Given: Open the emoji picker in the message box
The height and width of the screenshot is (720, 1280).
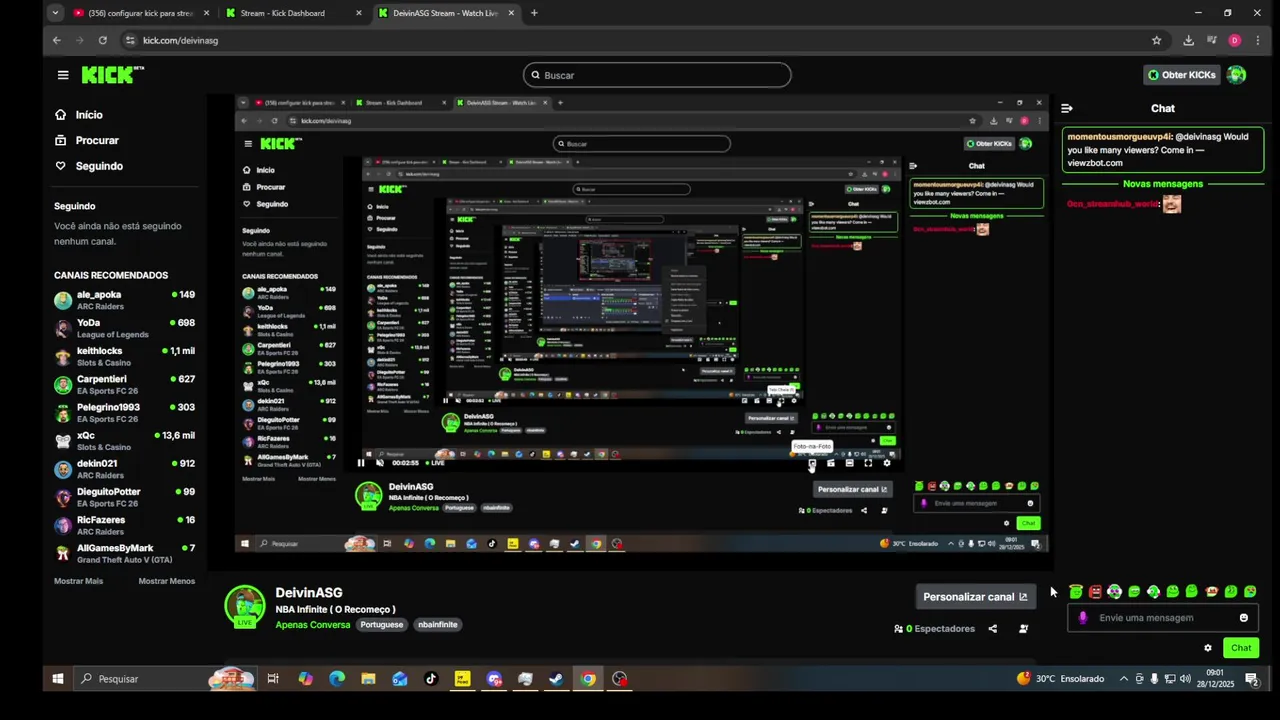Looking at the screenshot, I should 1244,618.
